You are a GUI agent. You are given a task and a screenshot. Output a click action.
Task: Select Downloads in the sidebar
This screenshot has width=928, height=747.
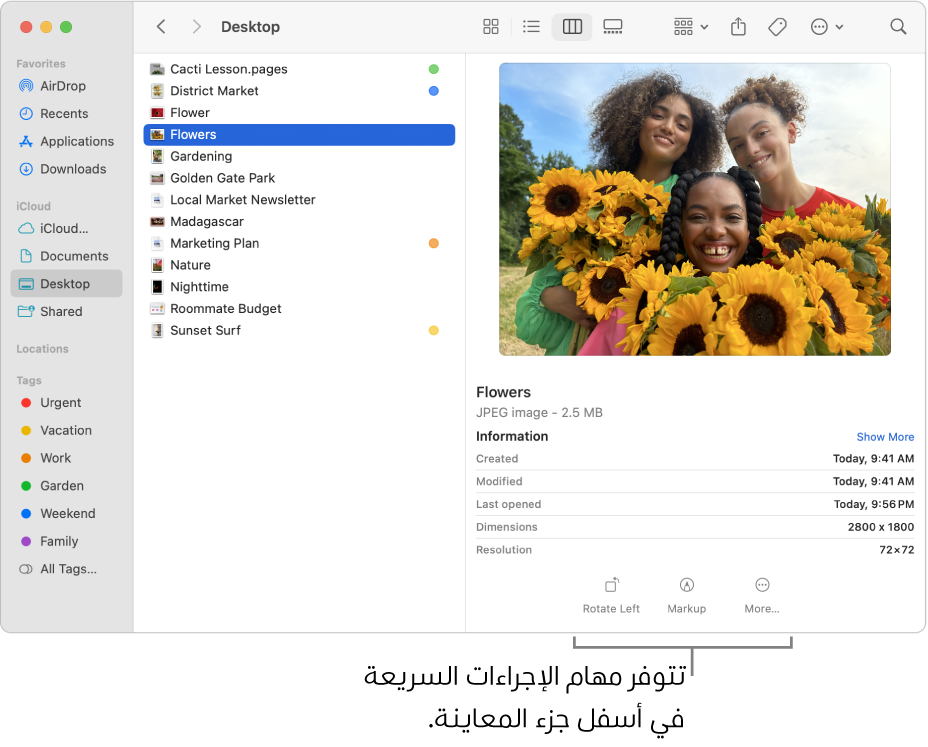72,169
